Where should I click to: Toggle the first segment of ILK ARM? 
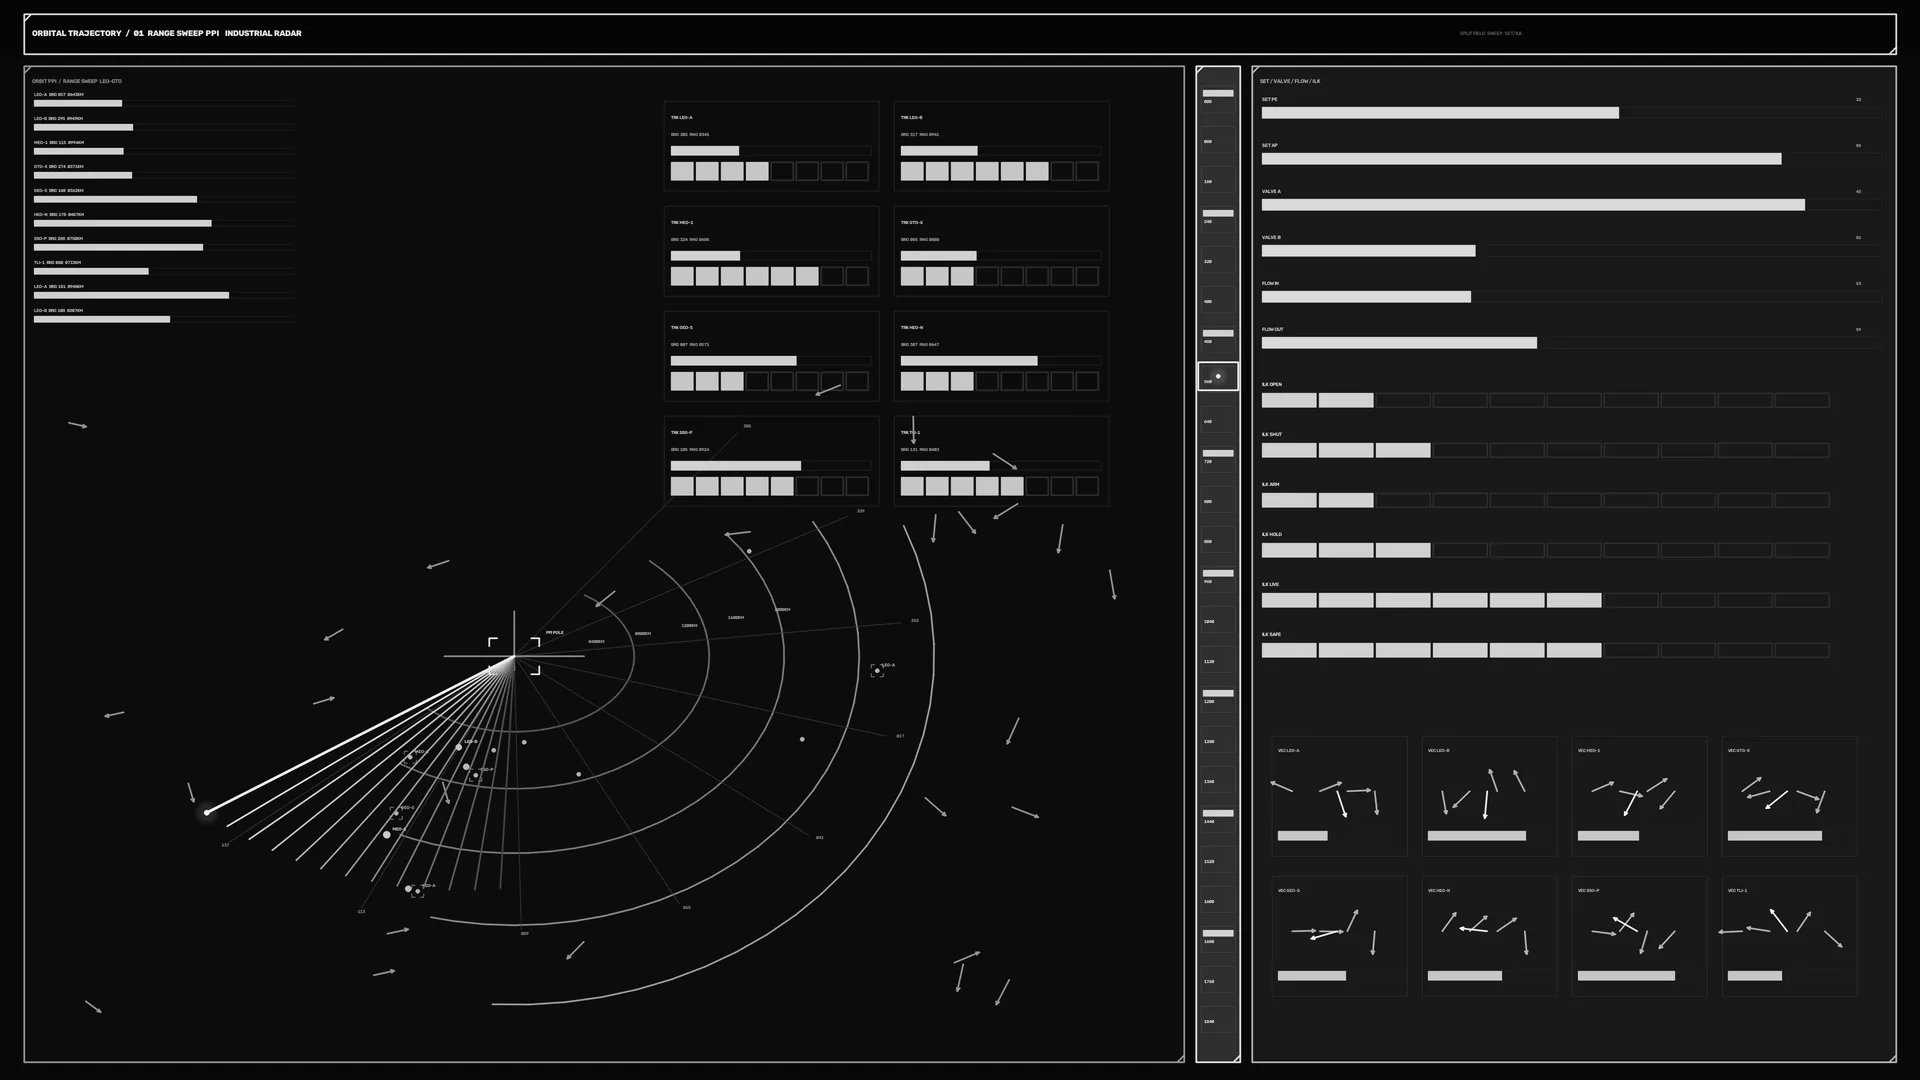click(x=1289, y=500)
